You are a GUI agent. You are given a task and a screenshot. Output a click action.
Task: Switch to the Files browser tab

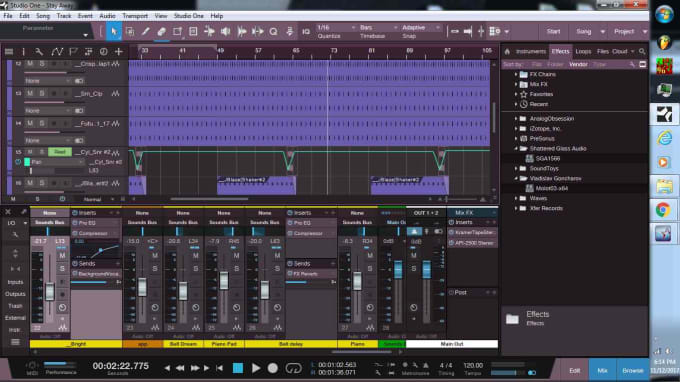[x=602, y=52]
